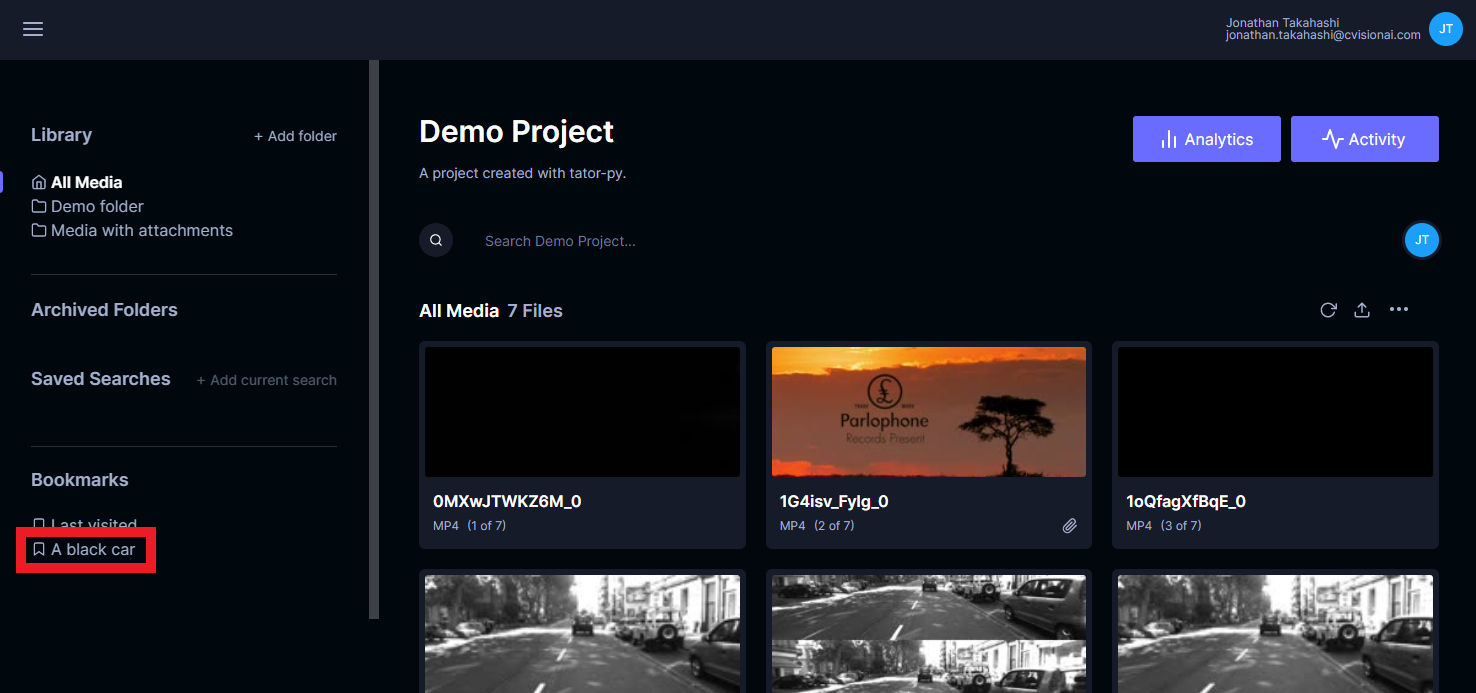Click the 1oQfagXfBqE_0 file name
Viewport: 1476px width, 693px height.
coord(1186,502)
